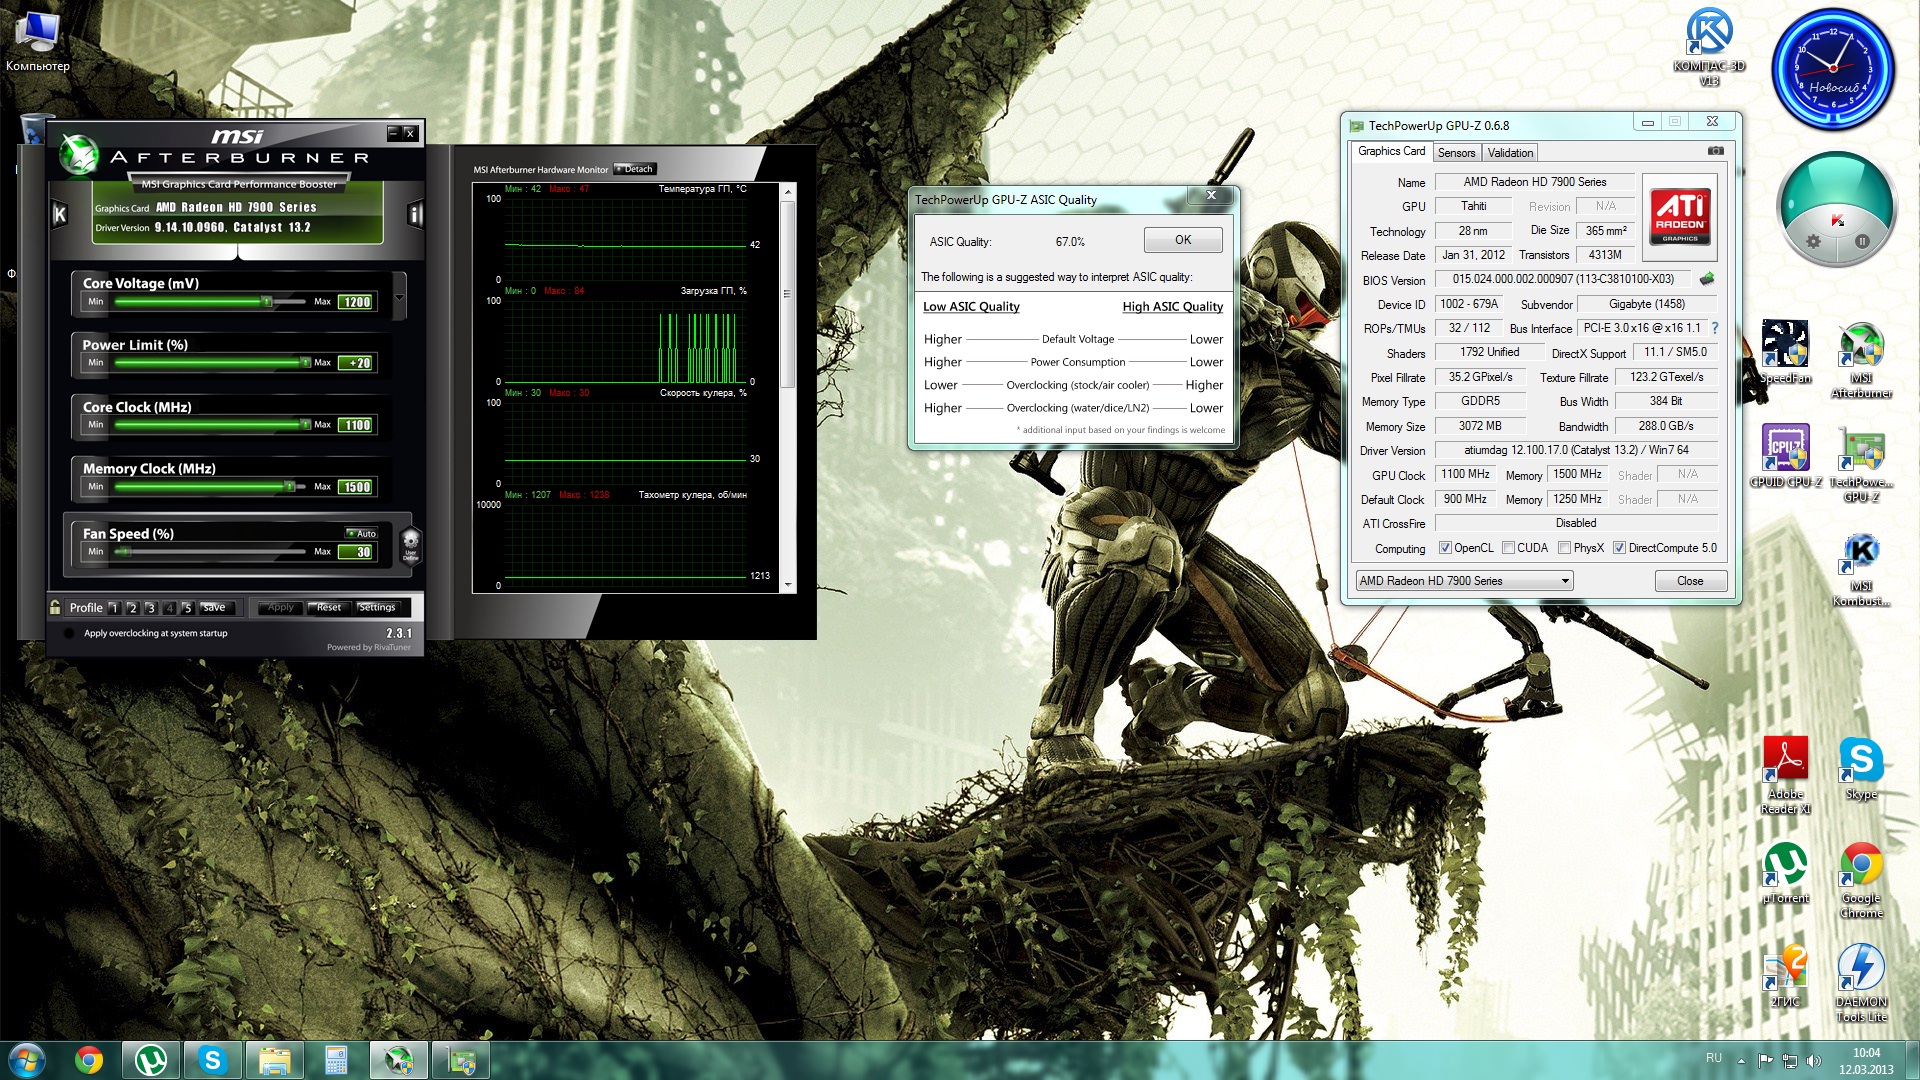Switch to the Sensors tab
The image size is (1920, 1080).
tap(1456, 153)
